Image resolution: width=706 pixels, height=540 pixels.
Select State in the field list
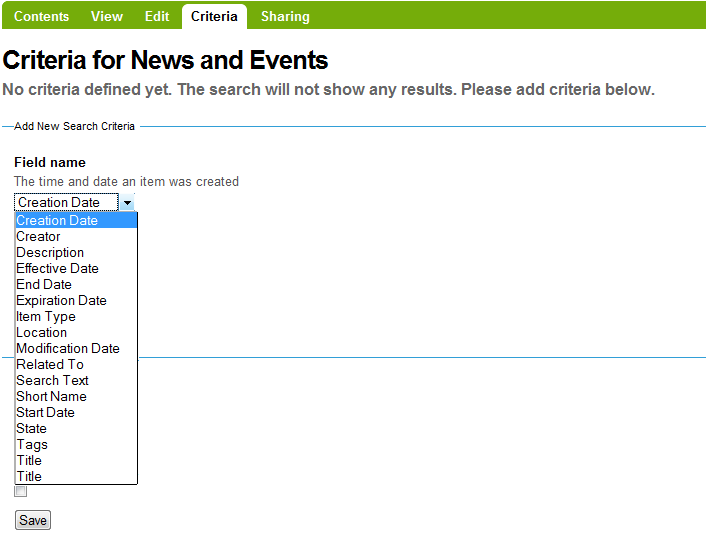click(31, 429)
